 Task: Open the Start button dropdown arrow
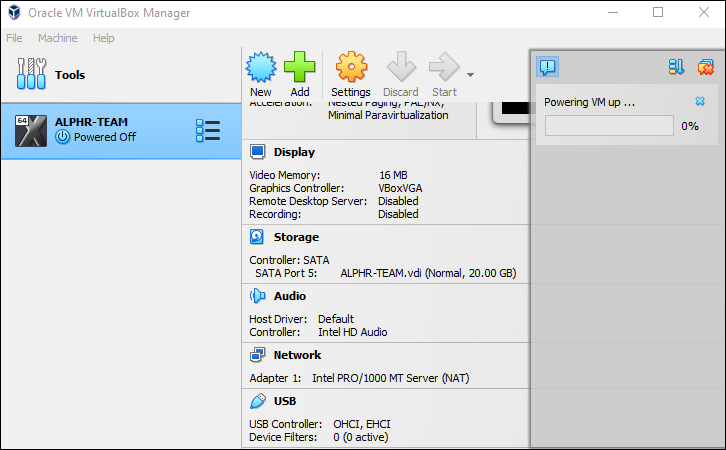[470, 75]
